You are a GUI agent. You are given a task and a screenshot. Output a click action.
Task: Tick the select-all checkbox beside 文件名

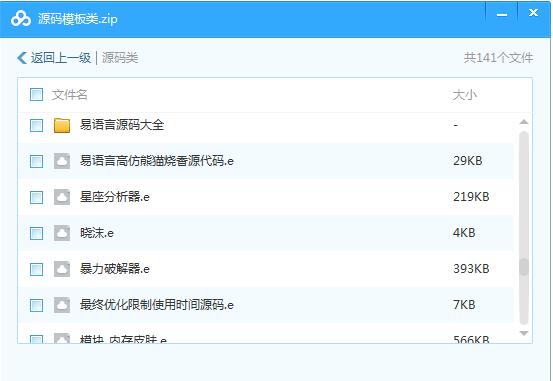click(36, 95)
